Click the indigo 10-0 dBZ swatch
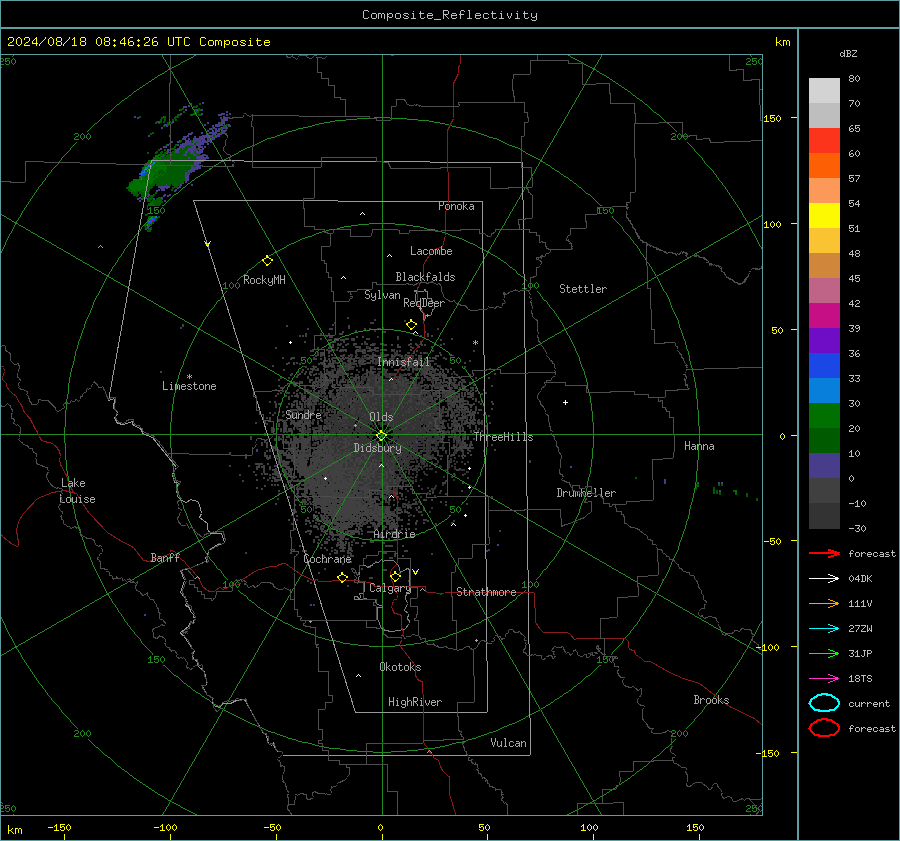900x841 pixels. [824, 466]
